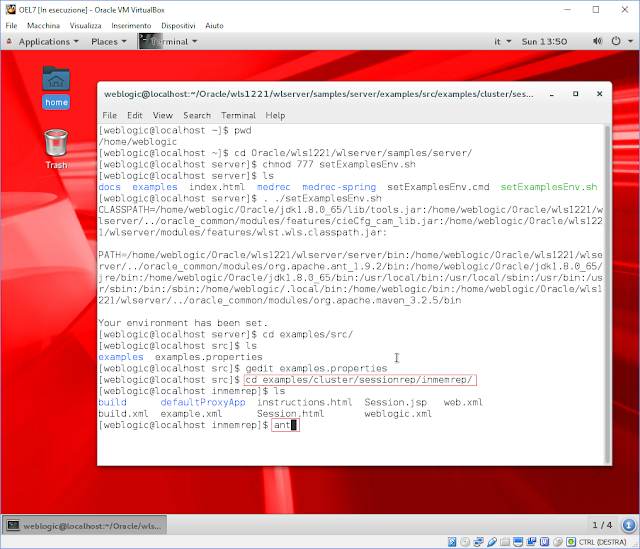Screen dimensions: 640x549
Task: Click the VirtualBox display status icon
Action: [518, 542]
